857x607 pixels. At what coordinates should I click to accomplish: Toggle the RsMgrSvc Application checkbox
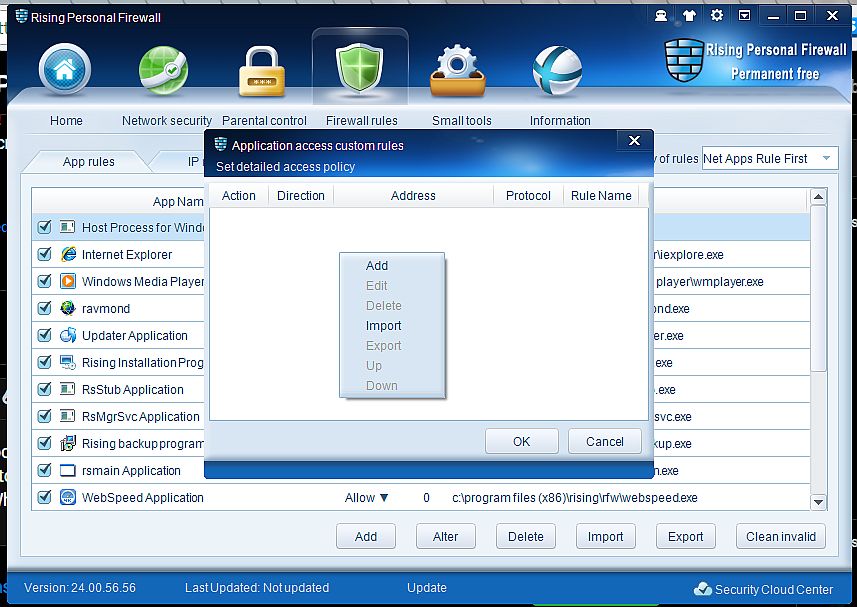coord(44,416)
